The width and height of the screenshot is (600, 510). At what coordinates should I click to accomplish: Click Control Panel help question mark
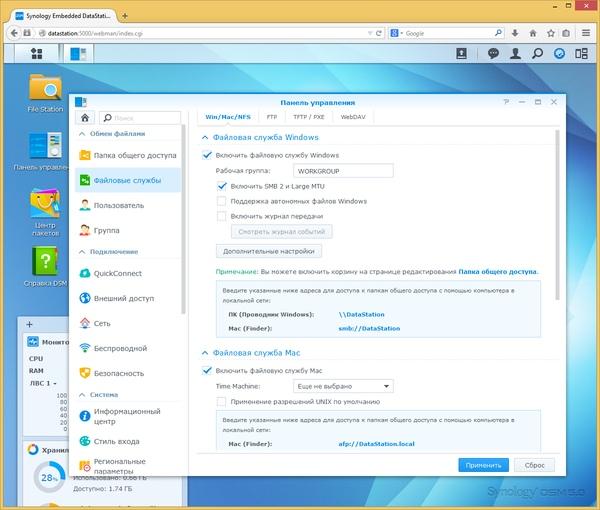point(506,102)
